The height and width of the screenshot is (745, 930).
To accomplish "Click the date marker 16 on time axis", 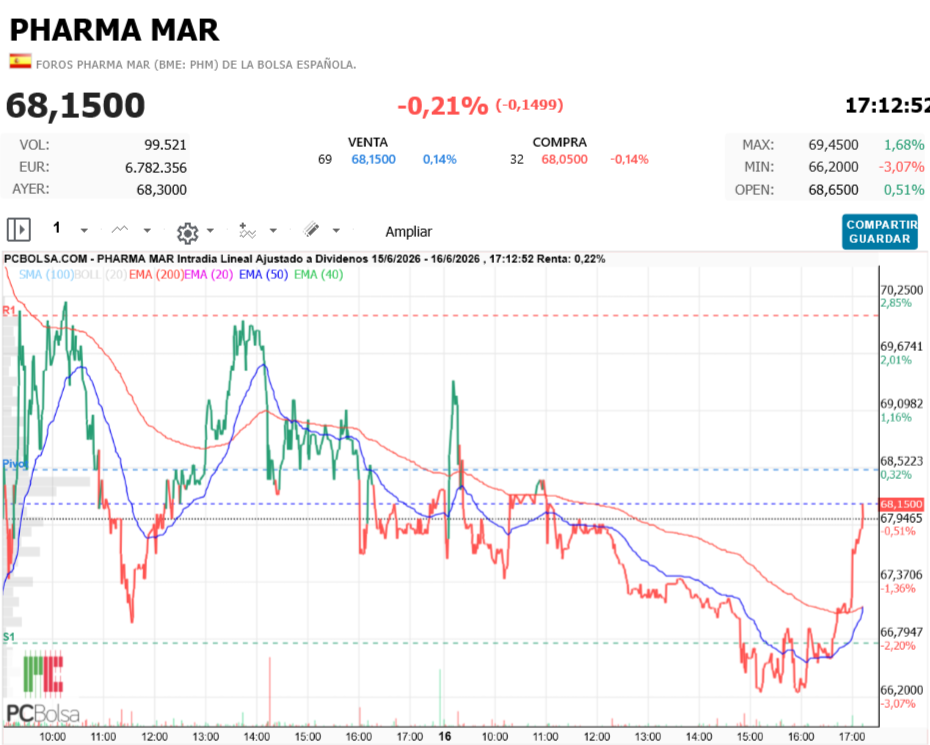I will (x=445, y=736).
